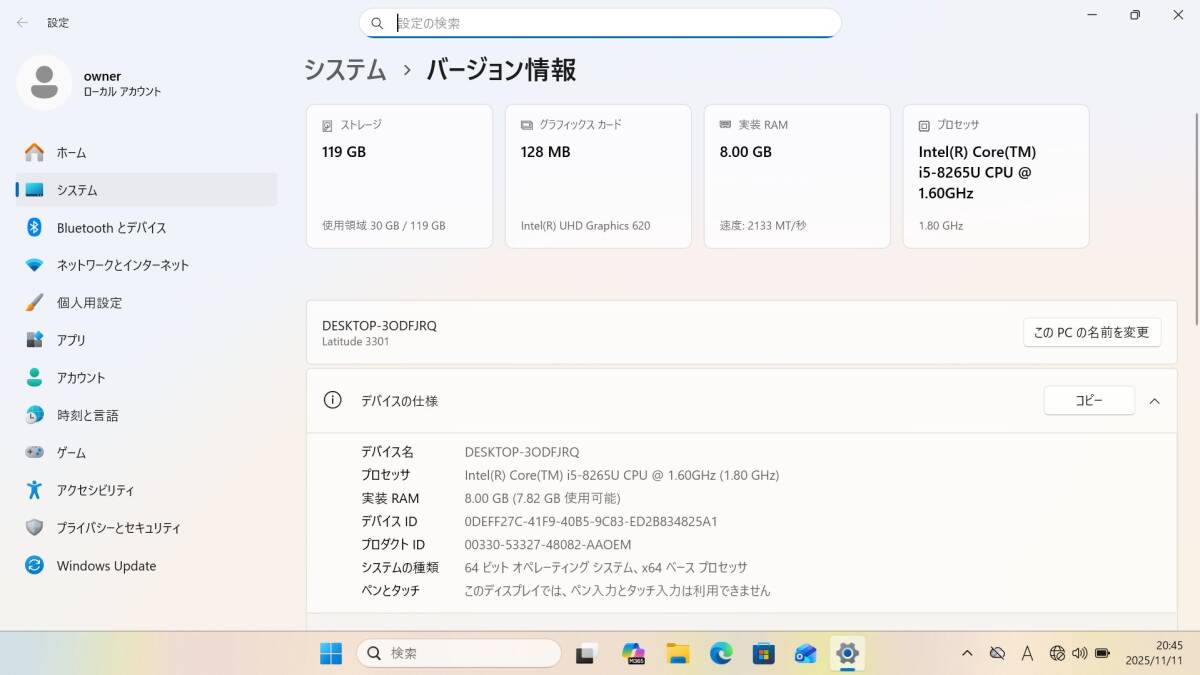Open the volume icon in system tray
The width and height of the screenshot is (1200, 675).
tap(1078, 652)
